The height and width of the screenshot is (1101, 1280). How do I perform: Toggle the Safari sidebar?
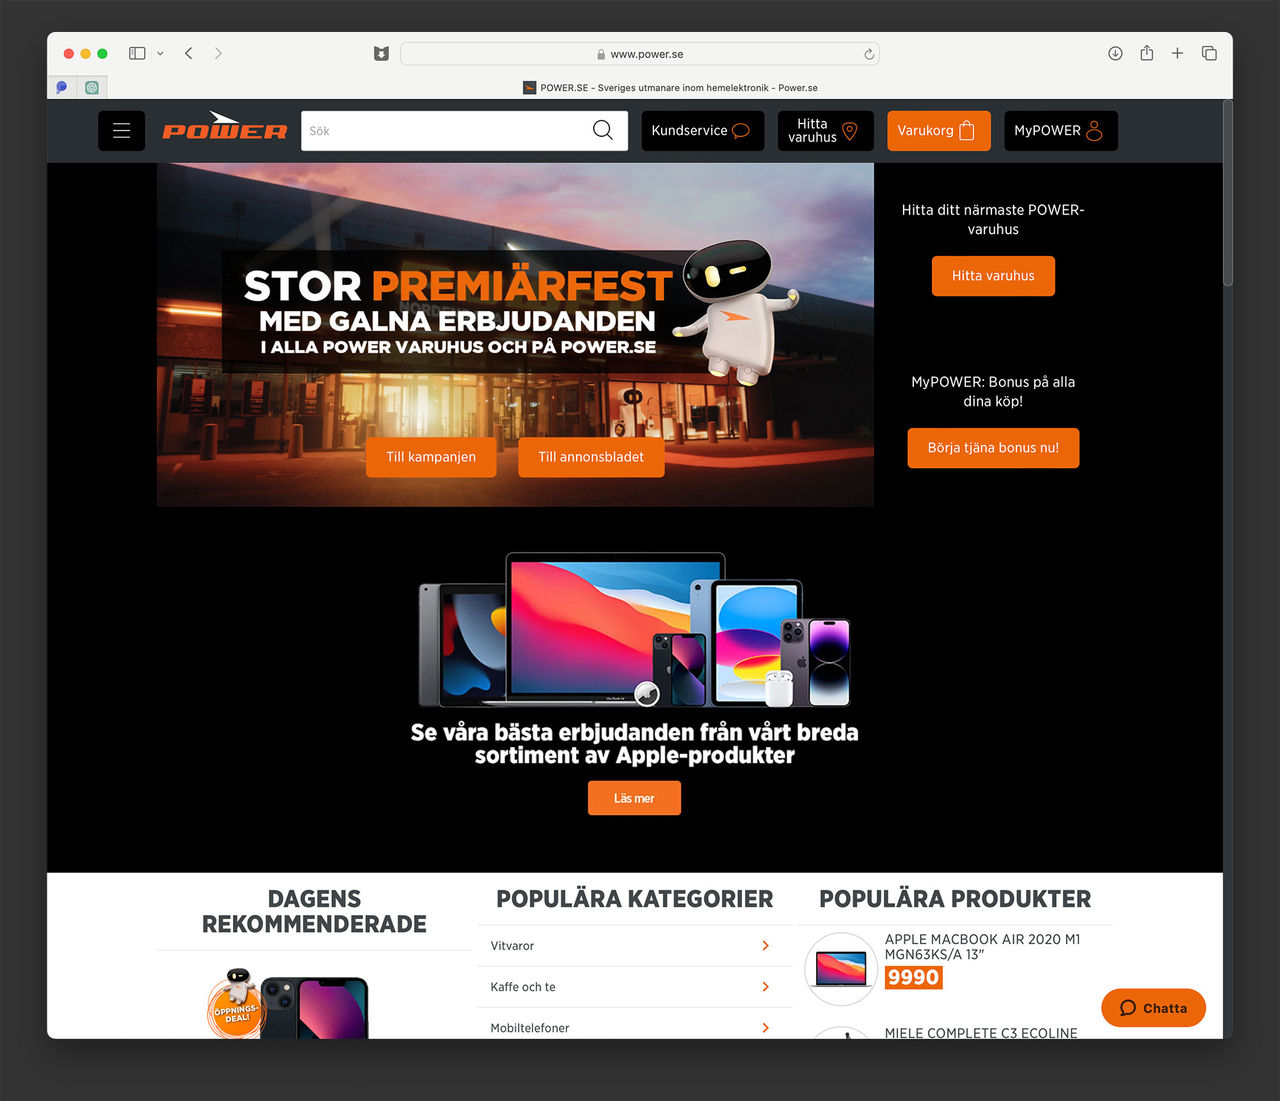click(x=138, y=53)
